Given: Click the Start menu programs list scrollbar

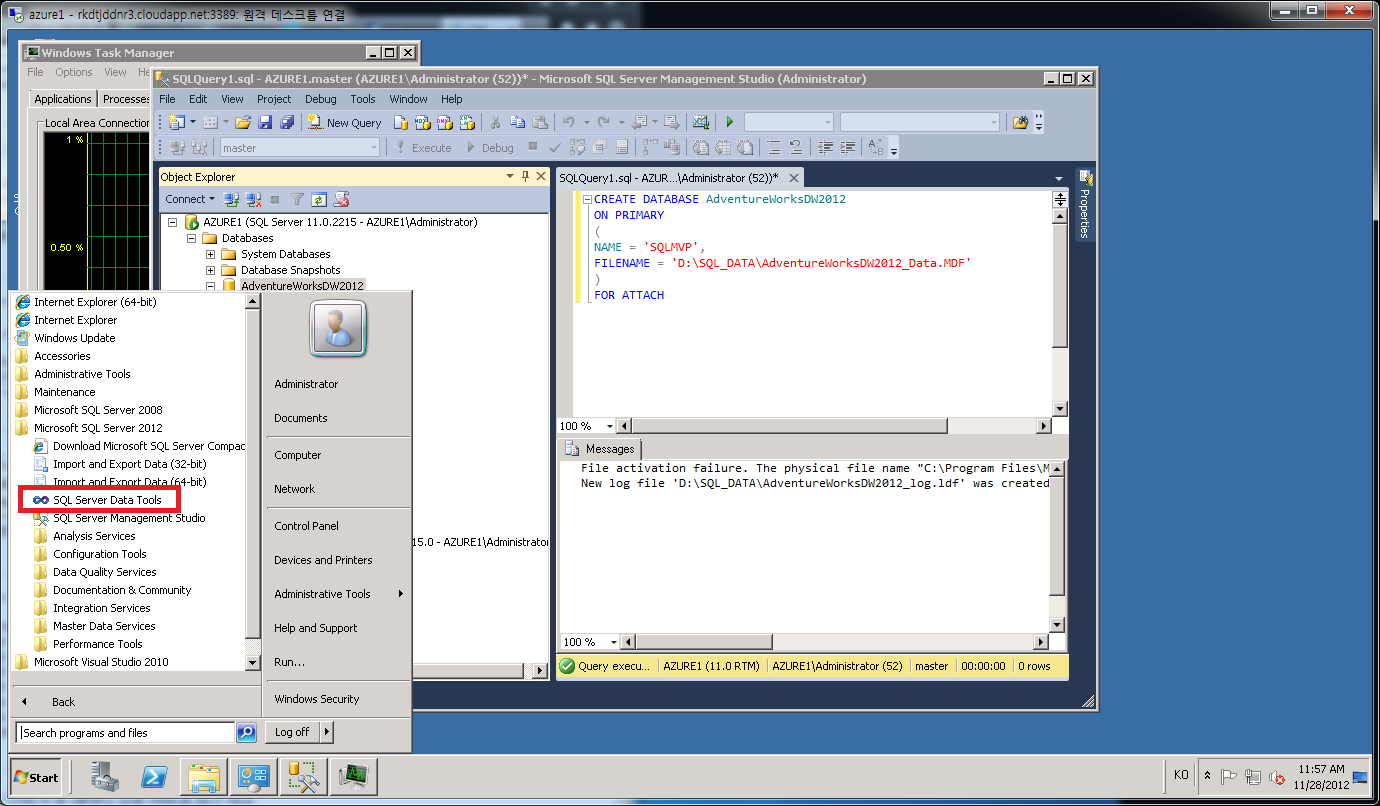Looking at the screenshot, I should point(252,482).
